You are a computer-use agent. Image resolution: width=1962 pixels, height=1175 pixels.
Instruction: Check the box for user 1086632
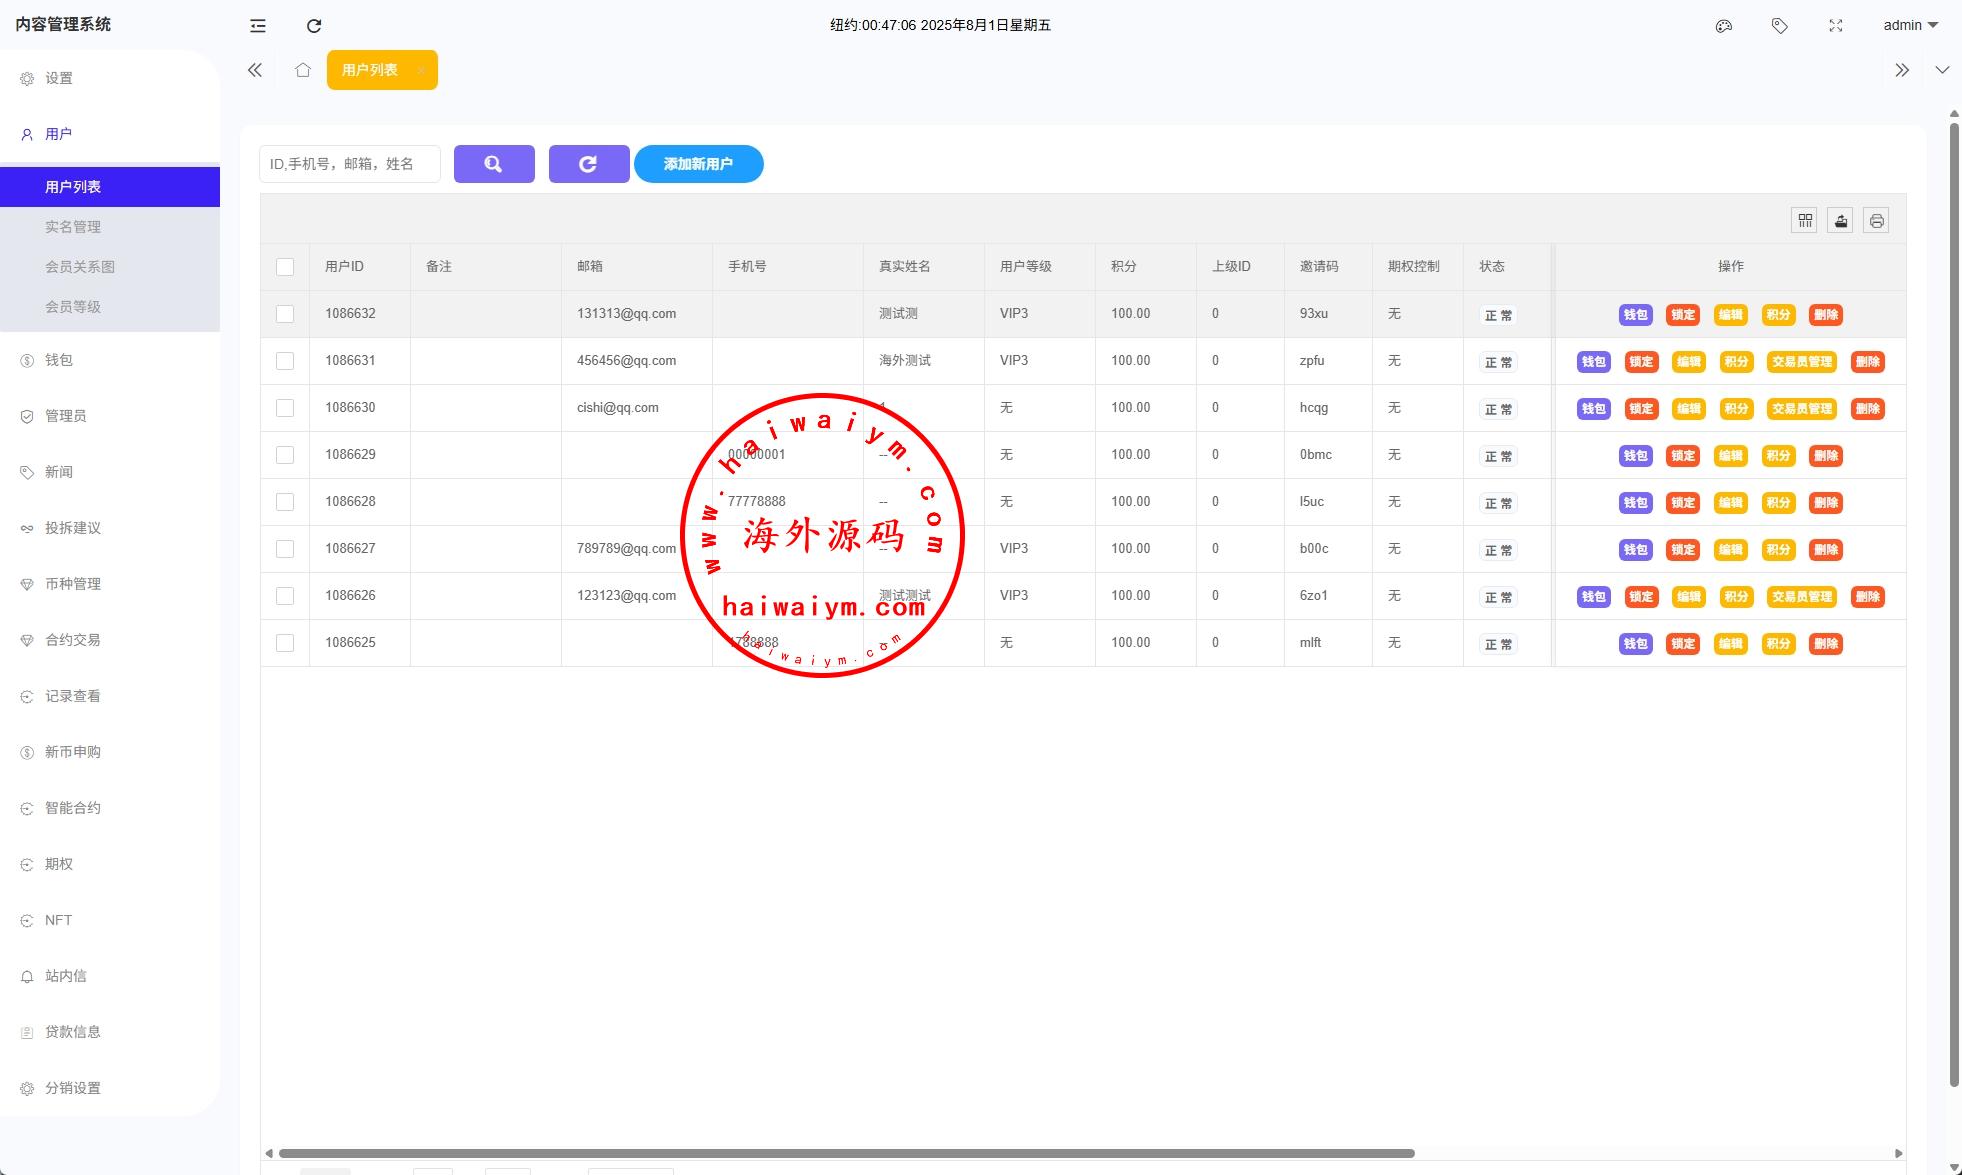pyautogui.click(x=285, y=314)
